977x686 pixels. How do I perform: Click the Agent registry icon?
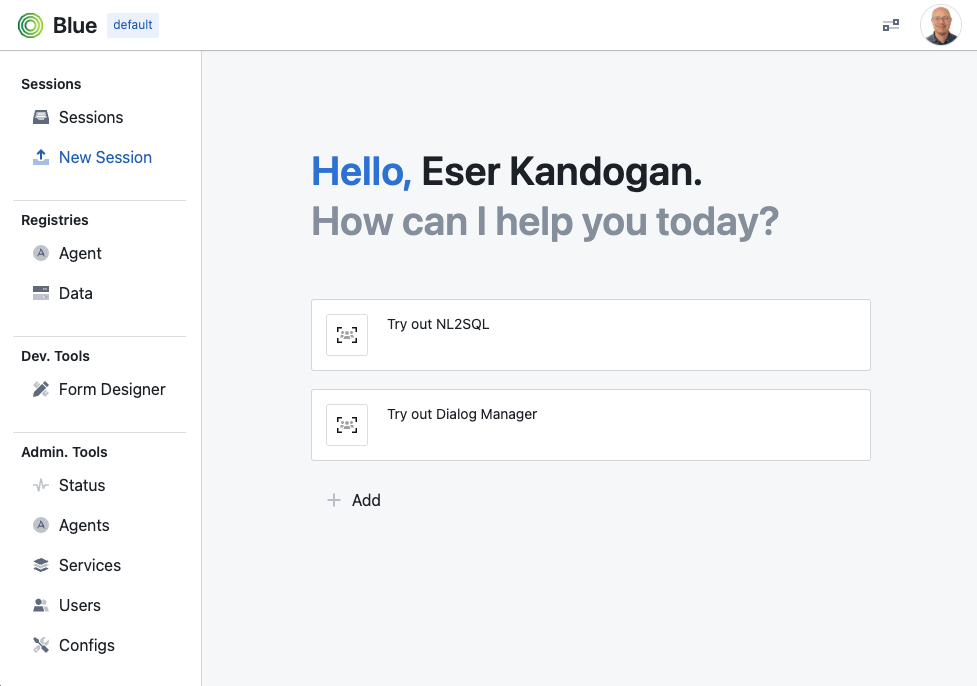point(41,253)
